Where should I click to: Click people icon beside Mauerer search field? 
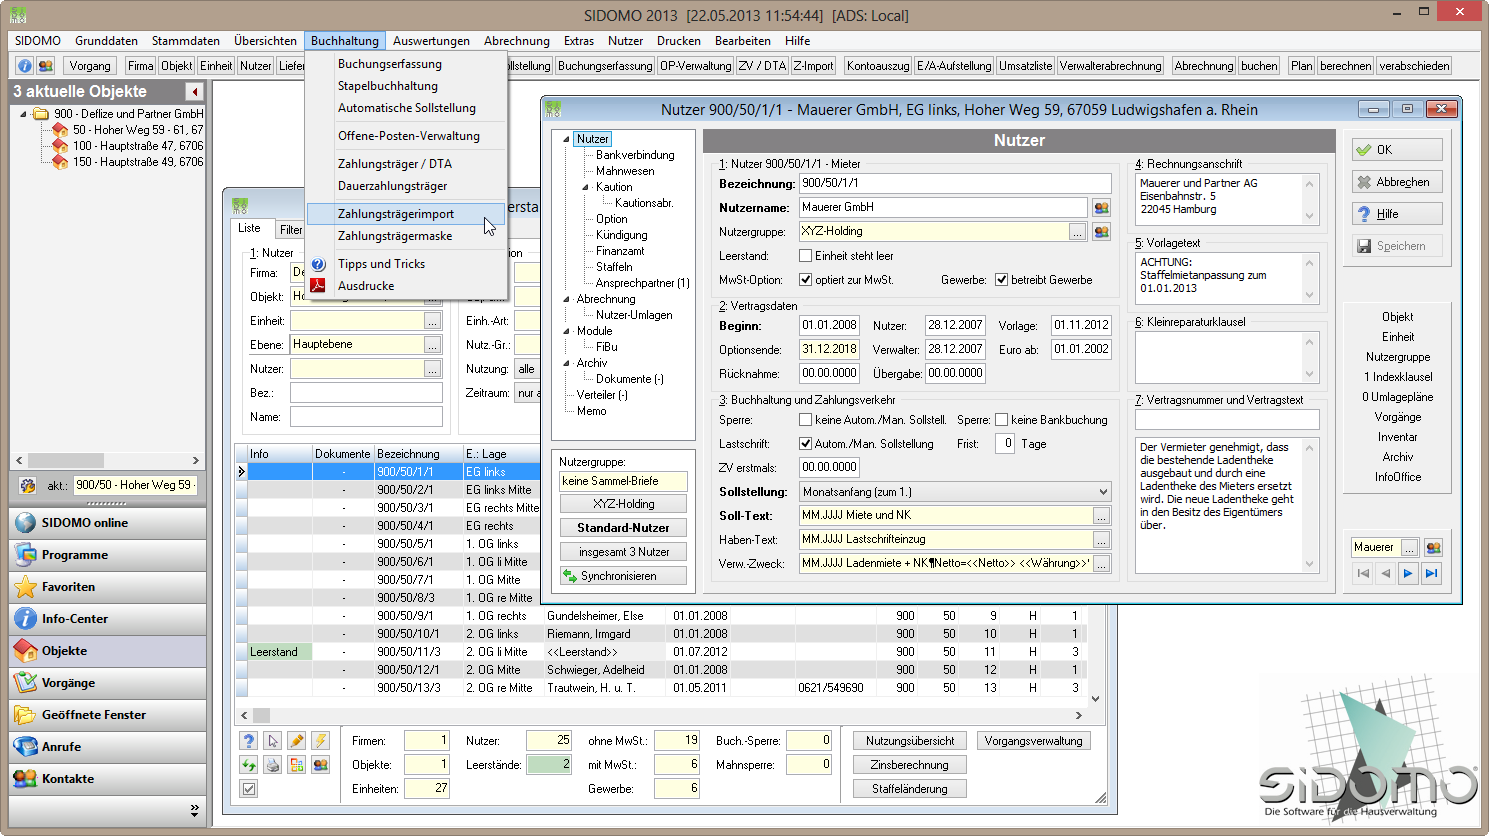tap(1433, 547)
